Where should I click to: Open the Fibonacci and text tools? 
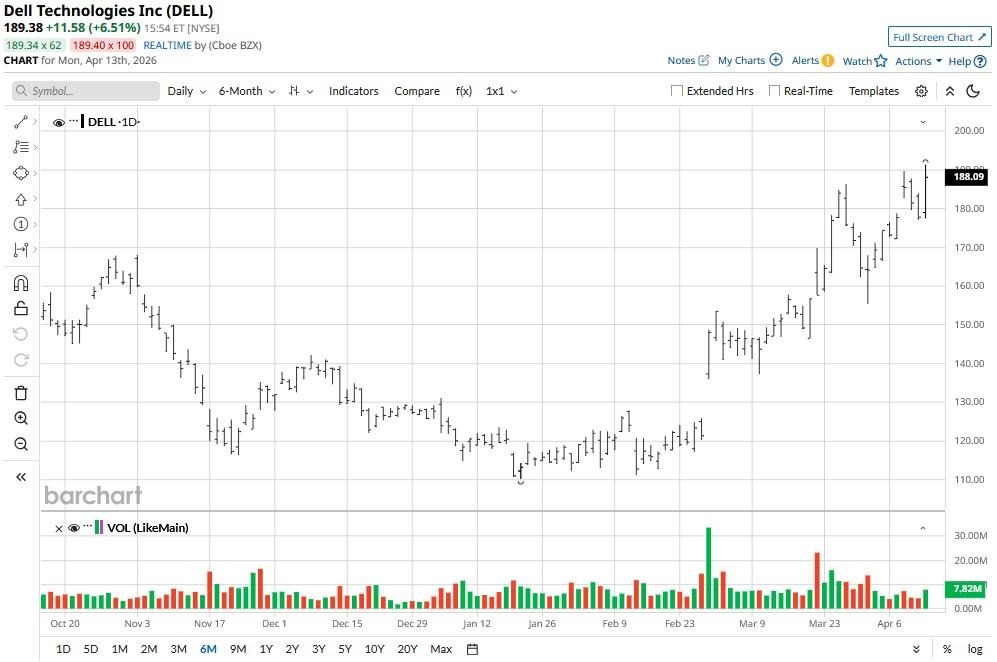(21, 147)
